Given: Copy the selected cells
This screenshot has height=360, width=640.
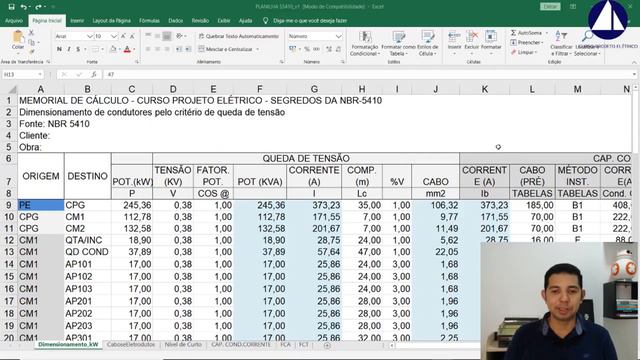Looking at the screenshot, I should [x=31, y=42].
